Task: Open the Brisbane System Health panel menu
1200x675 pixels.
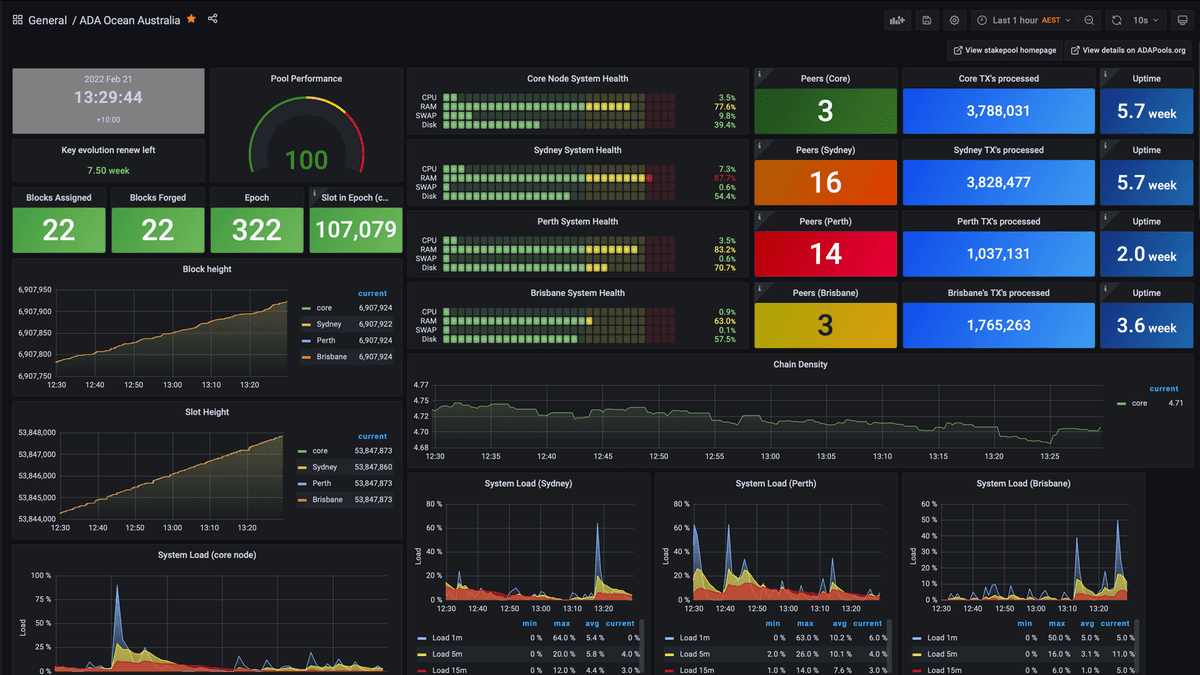Action: point(578,293)
